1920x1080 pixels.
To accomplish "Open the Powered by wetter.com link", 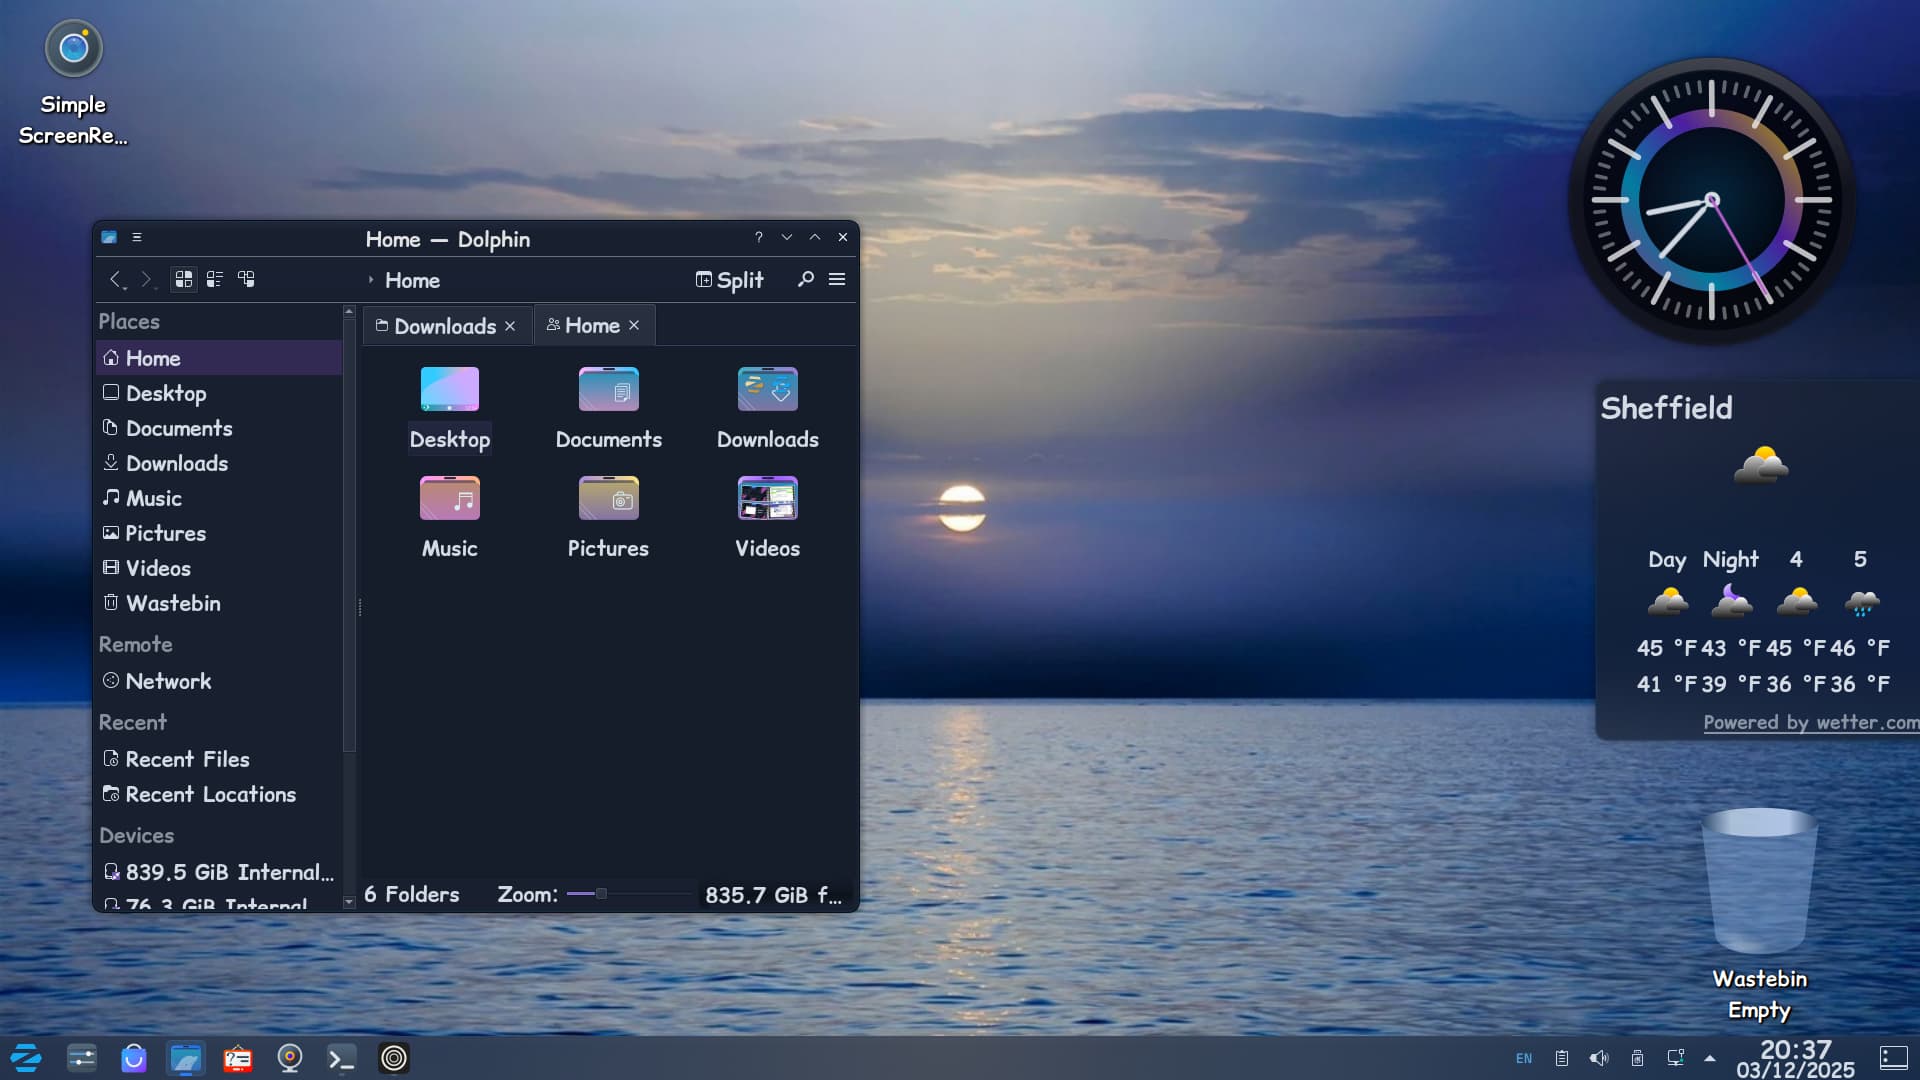I will [1810, 722].
